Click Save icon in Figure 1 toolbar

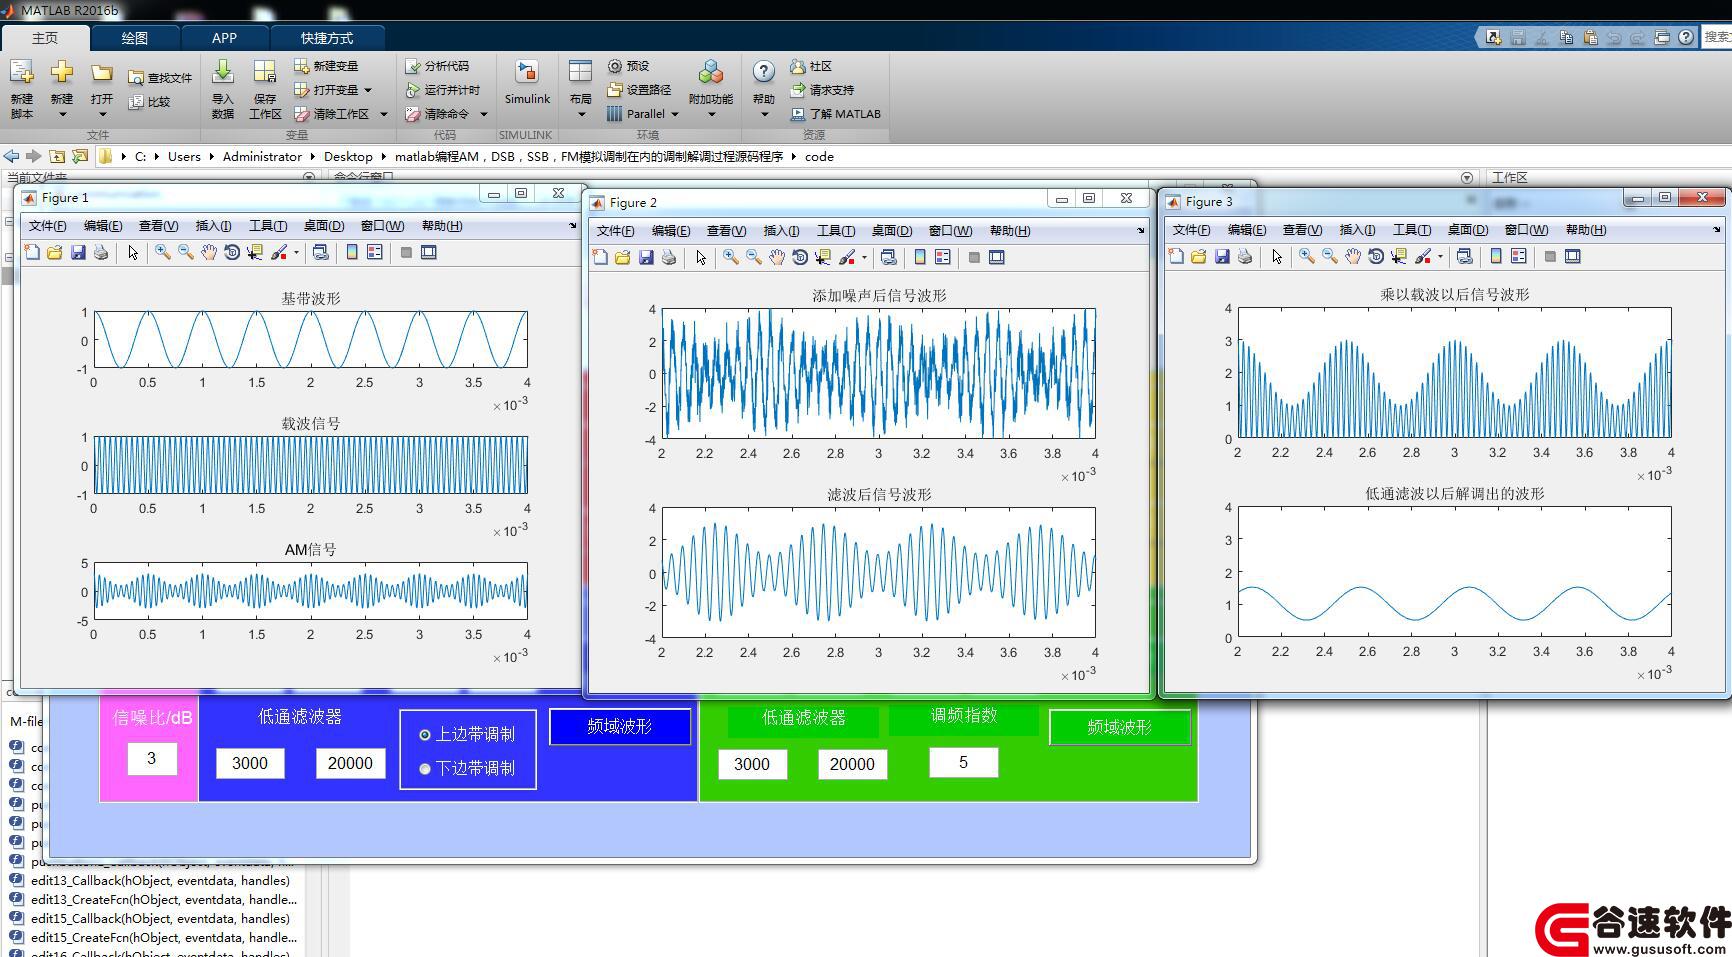78,253
